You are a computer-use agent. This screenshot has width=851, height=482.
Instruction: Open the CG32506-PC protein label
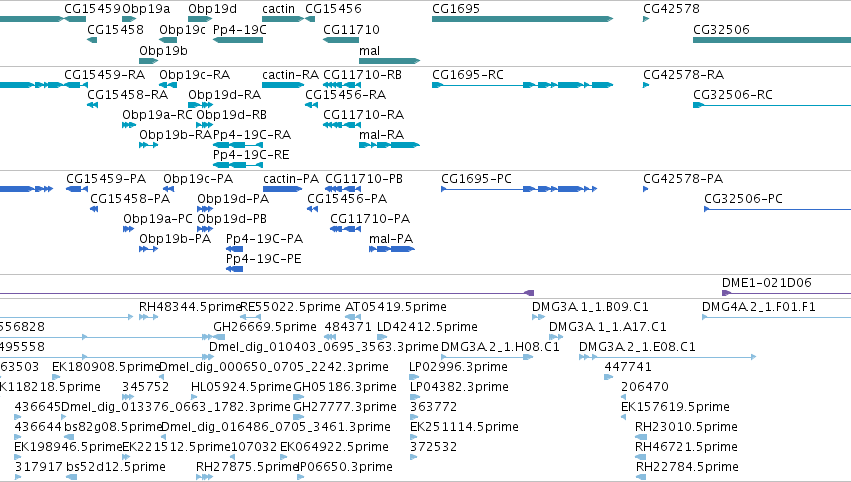click(x=744, y=199)
